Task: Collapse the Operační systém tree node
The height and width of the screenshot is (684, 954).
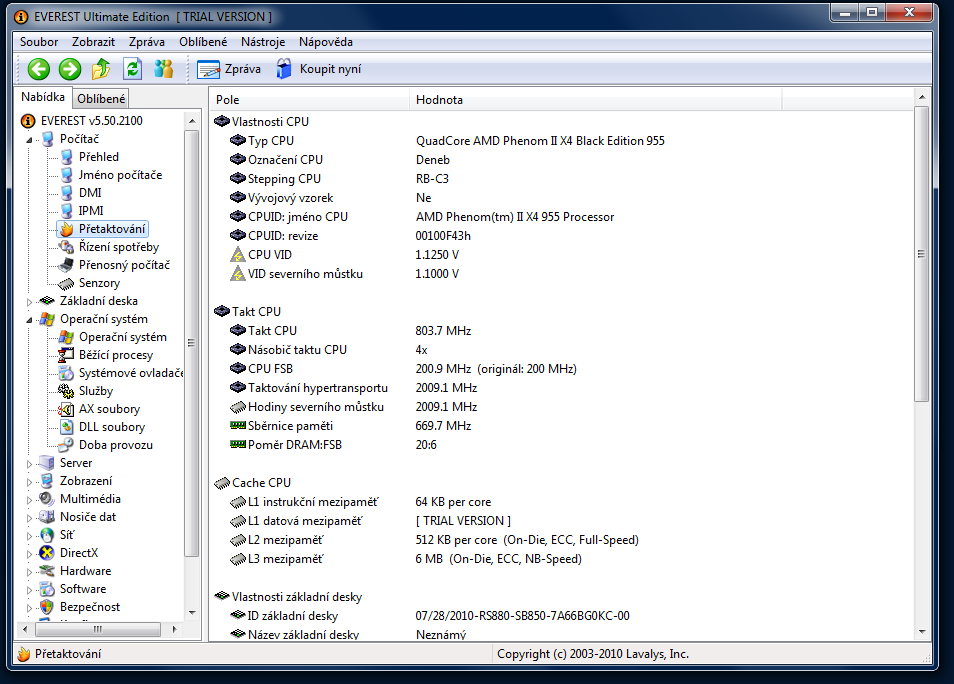Action: click(29, 319)
